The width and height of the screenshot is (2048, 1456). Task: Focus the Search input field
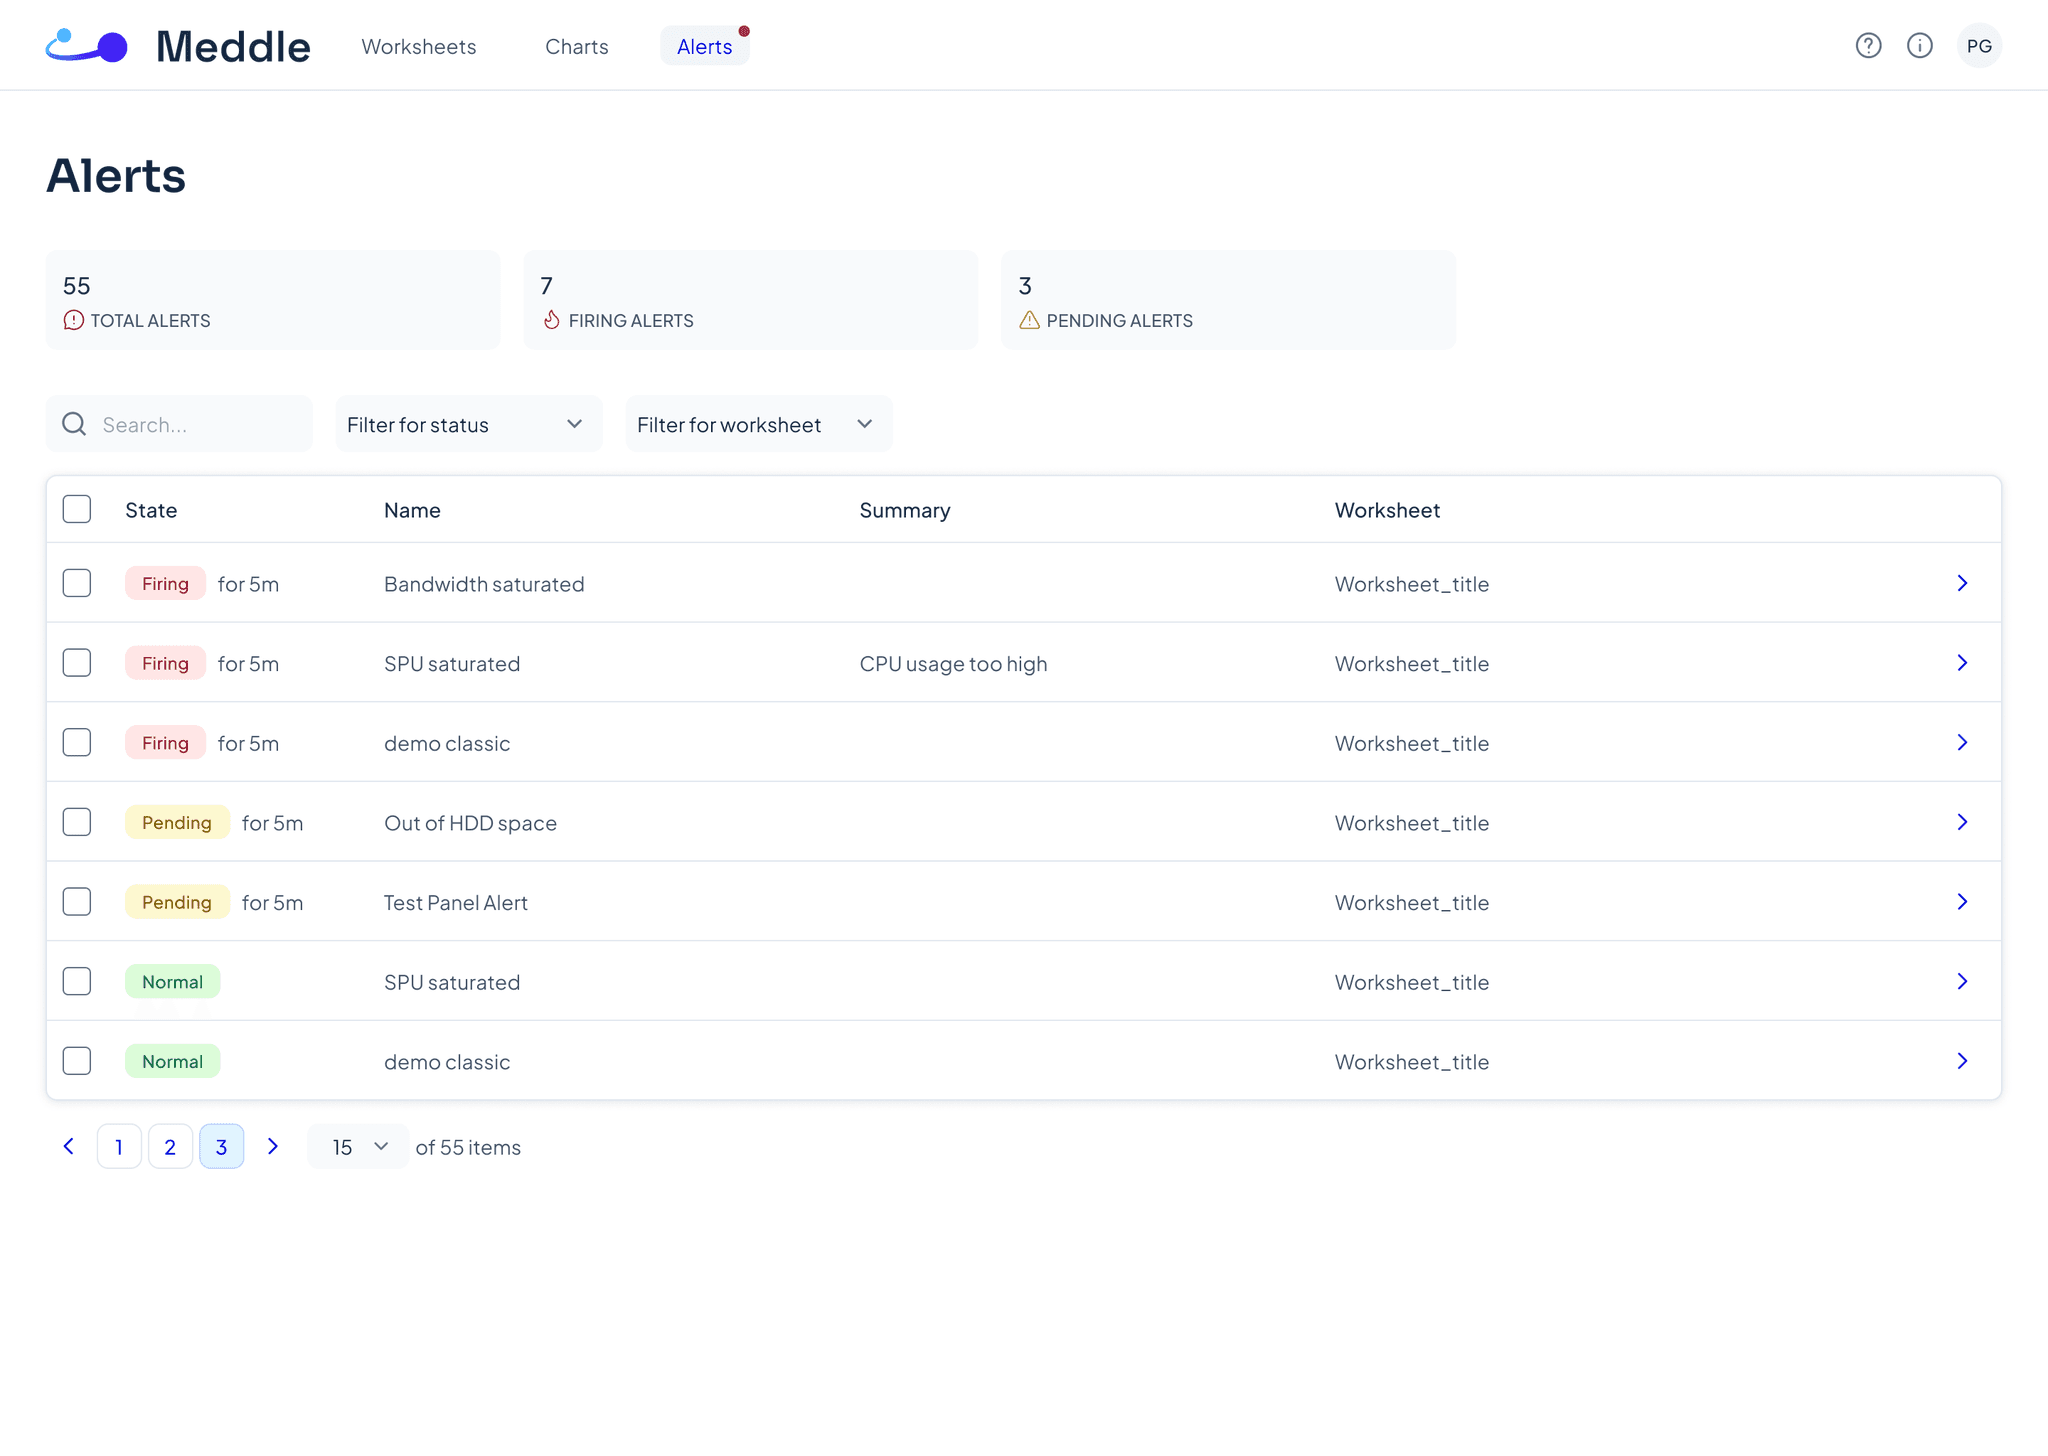(x=200, y=424)
